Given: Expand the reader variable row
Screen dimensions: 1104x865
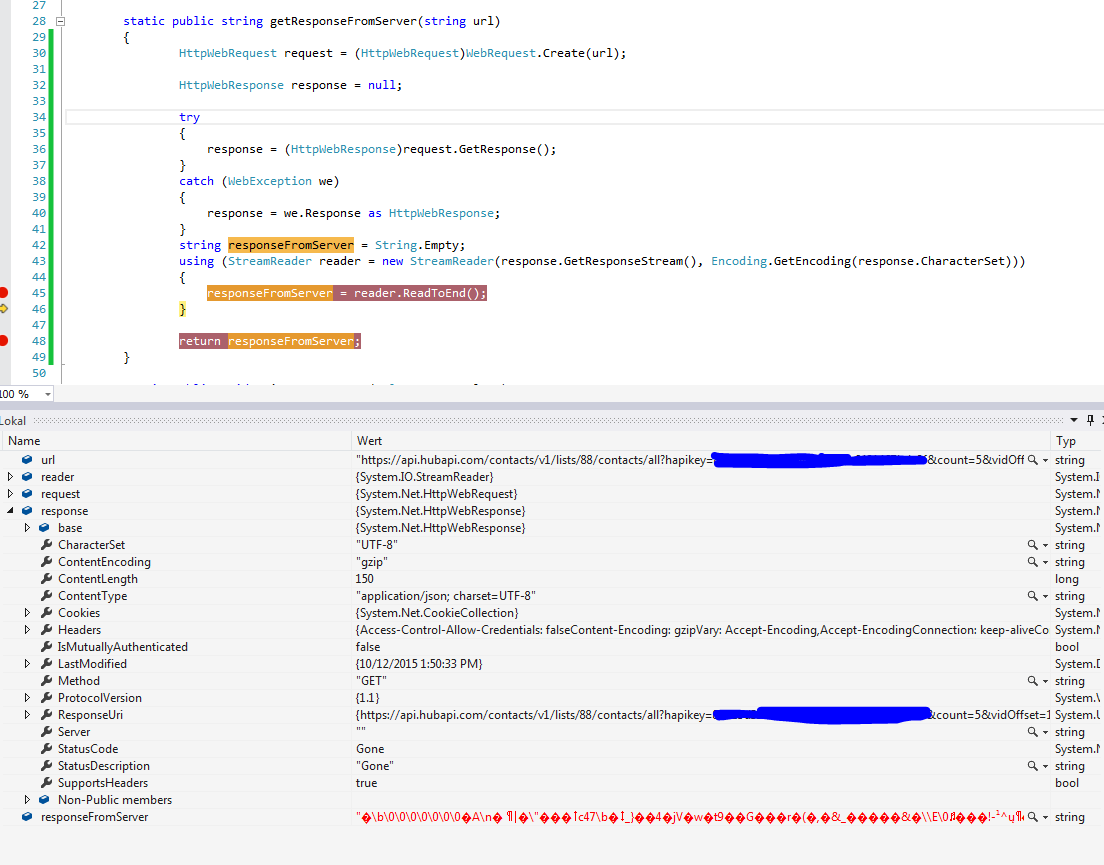Looking at the screenshot, I should click(10, 476).
